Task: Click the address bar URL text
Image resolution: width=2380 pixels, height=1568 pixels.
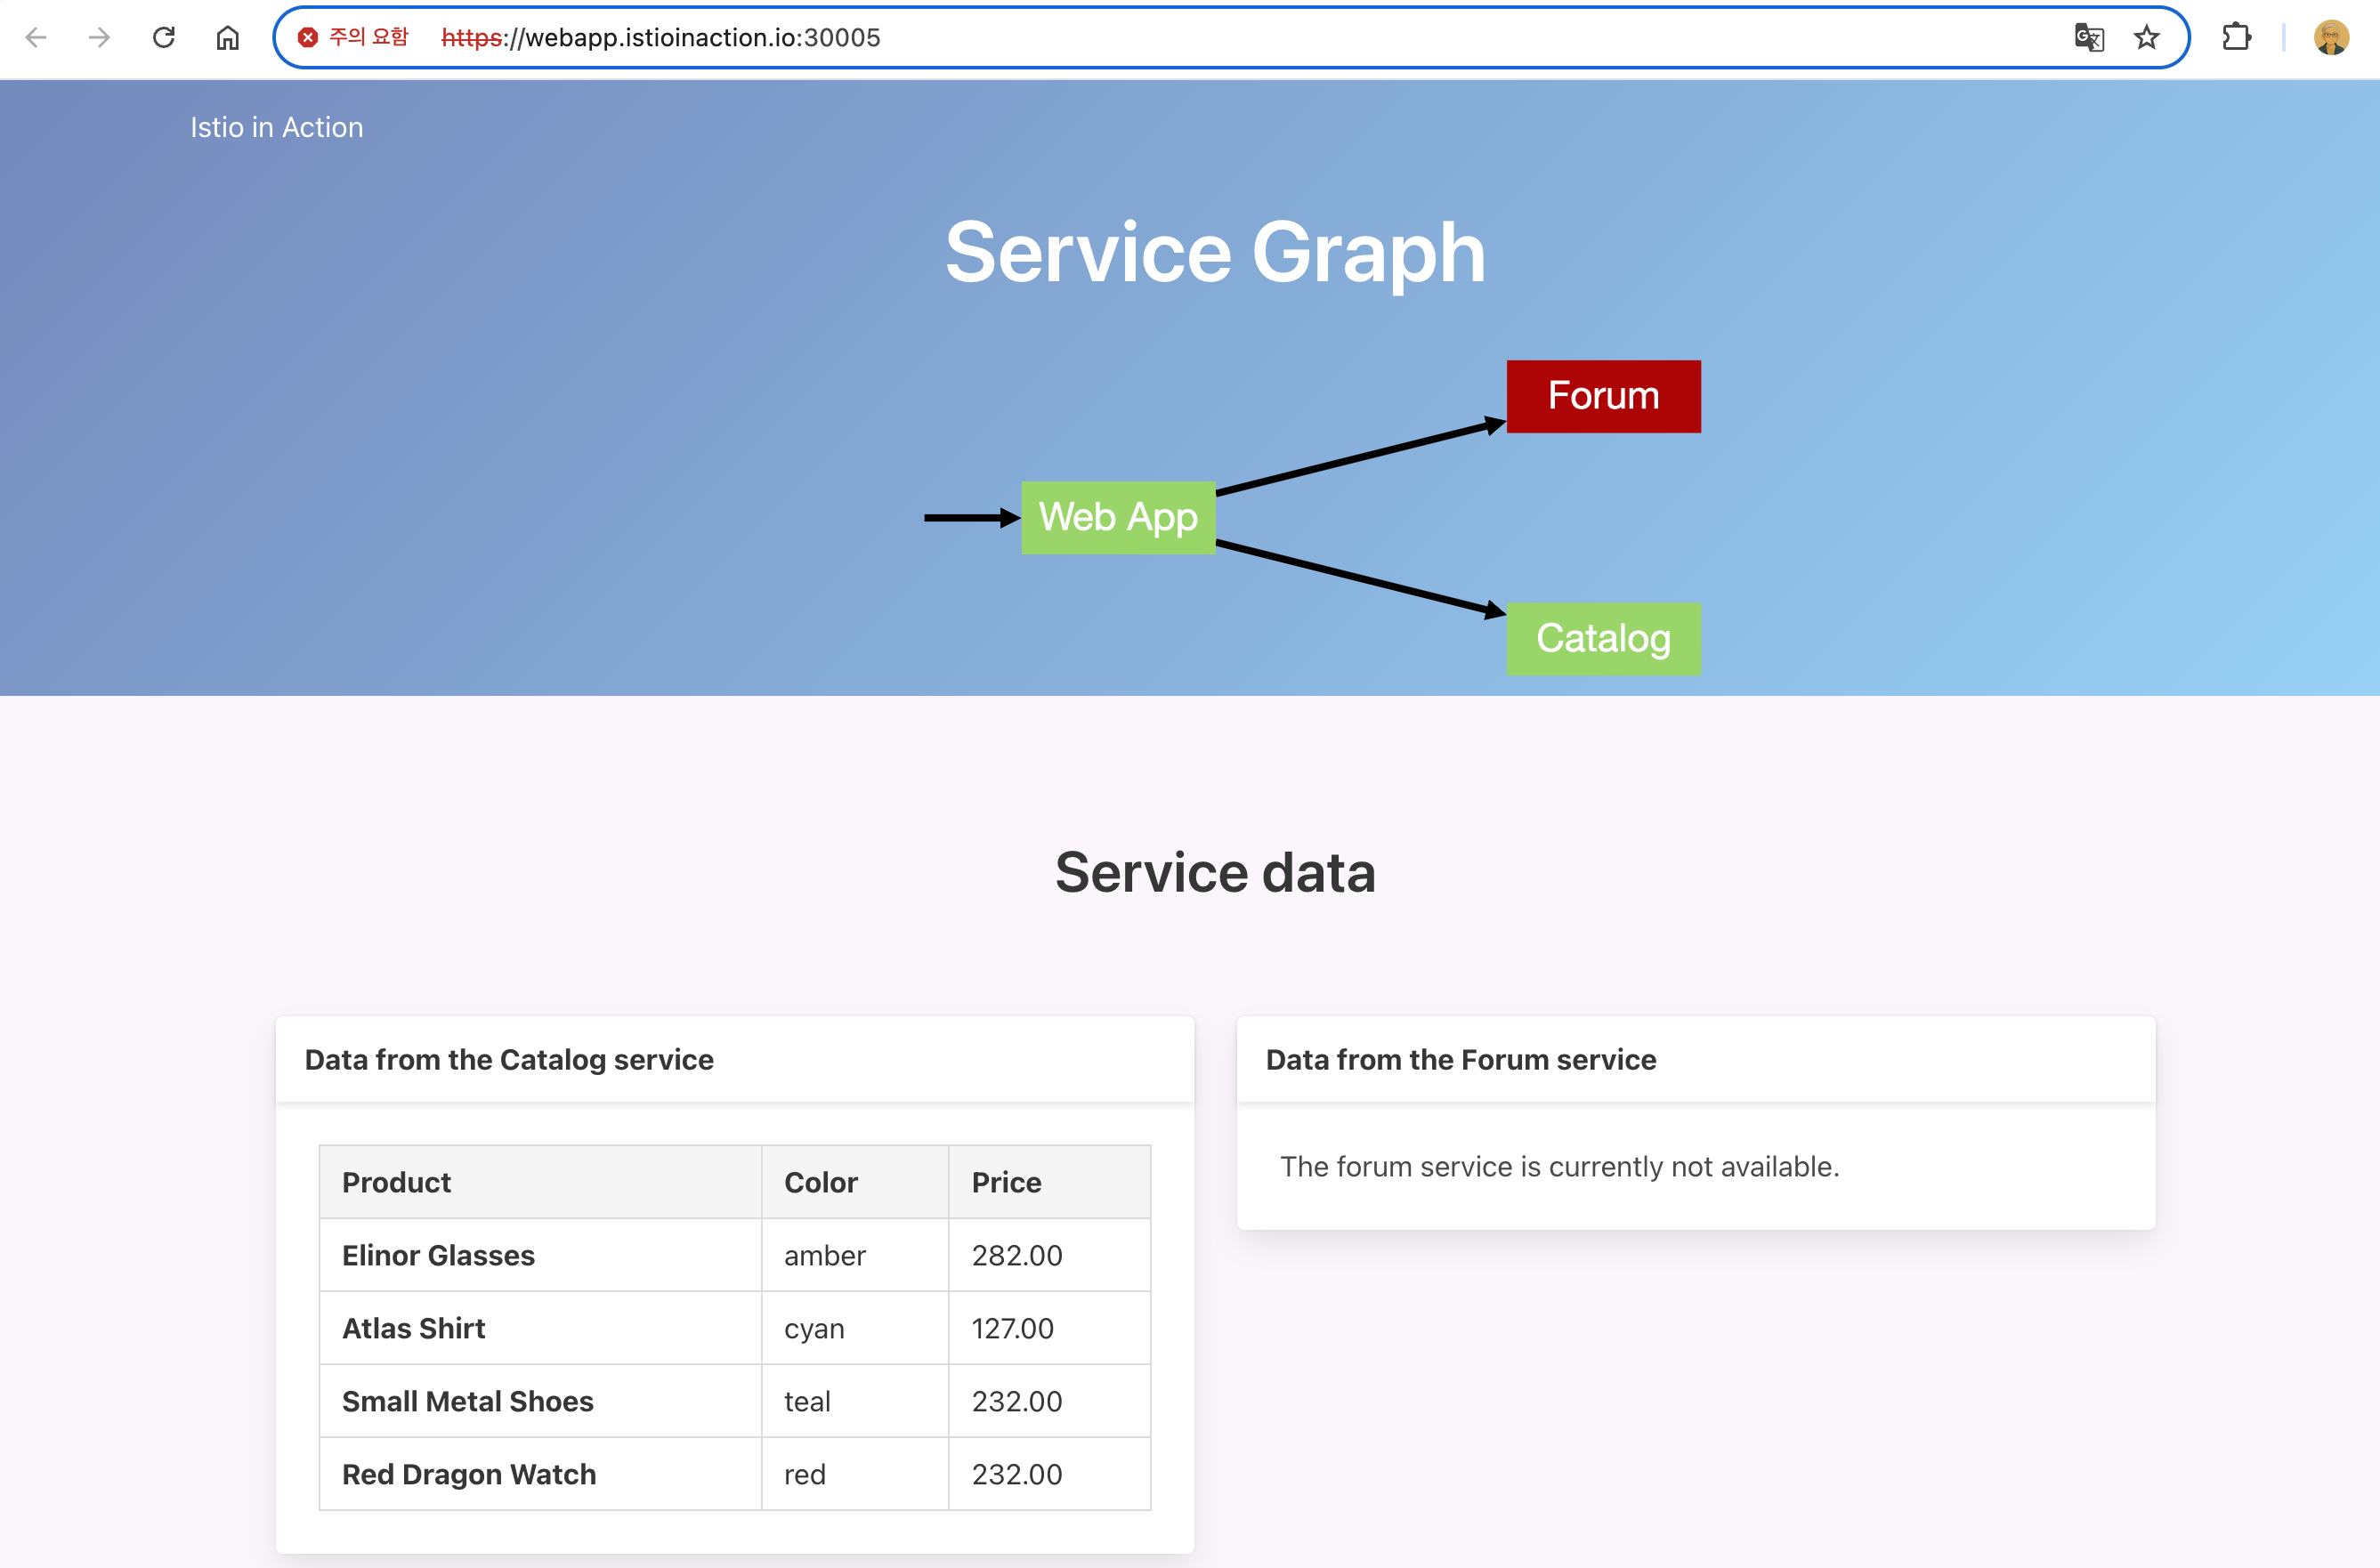Action: point(660,38)
